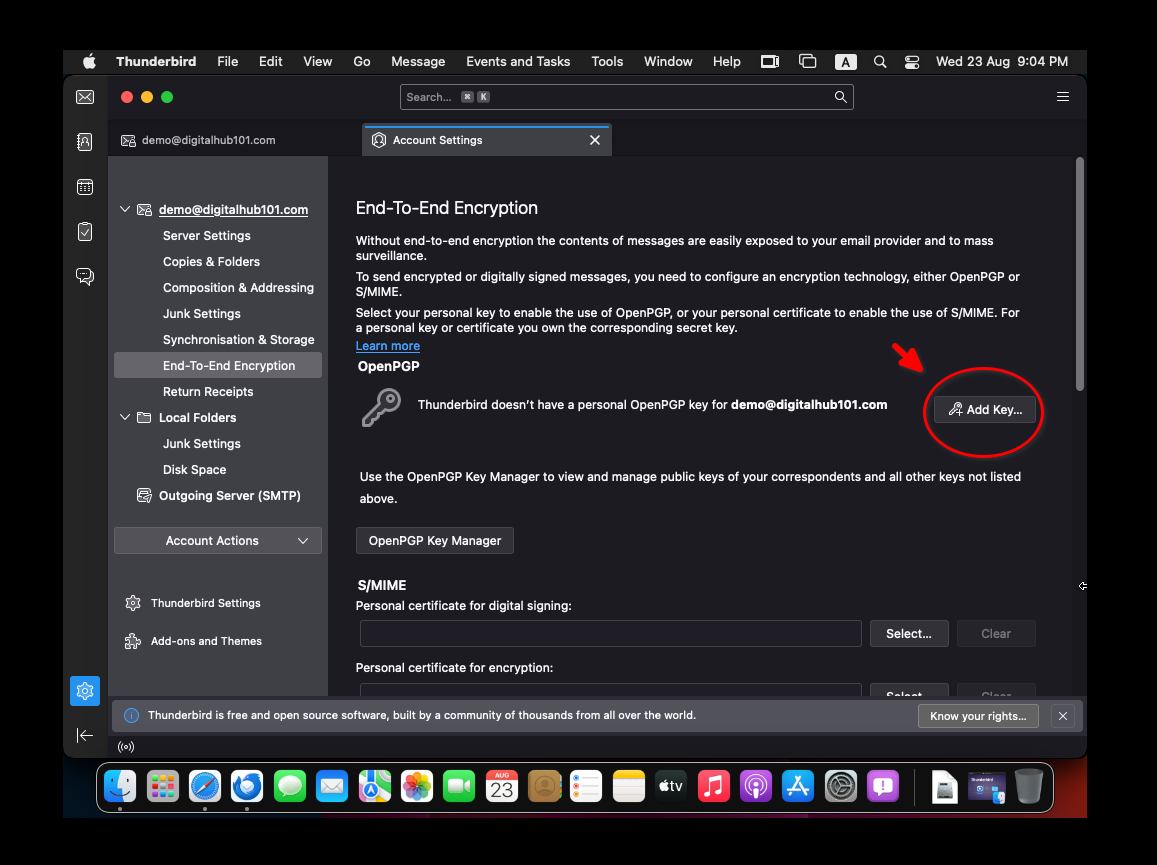Open Finder from the Dock
This screenshot has height=865, width=1157.
120,786
